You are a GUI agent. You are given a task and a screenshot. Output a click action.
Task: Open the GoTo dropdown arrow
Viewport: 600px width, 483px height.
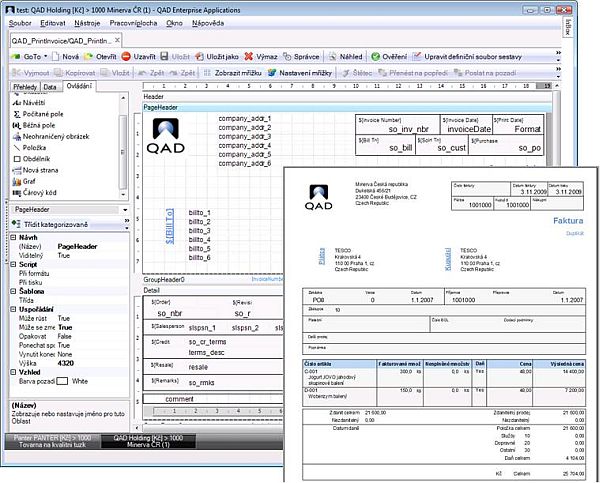click(x=46, y=57)
